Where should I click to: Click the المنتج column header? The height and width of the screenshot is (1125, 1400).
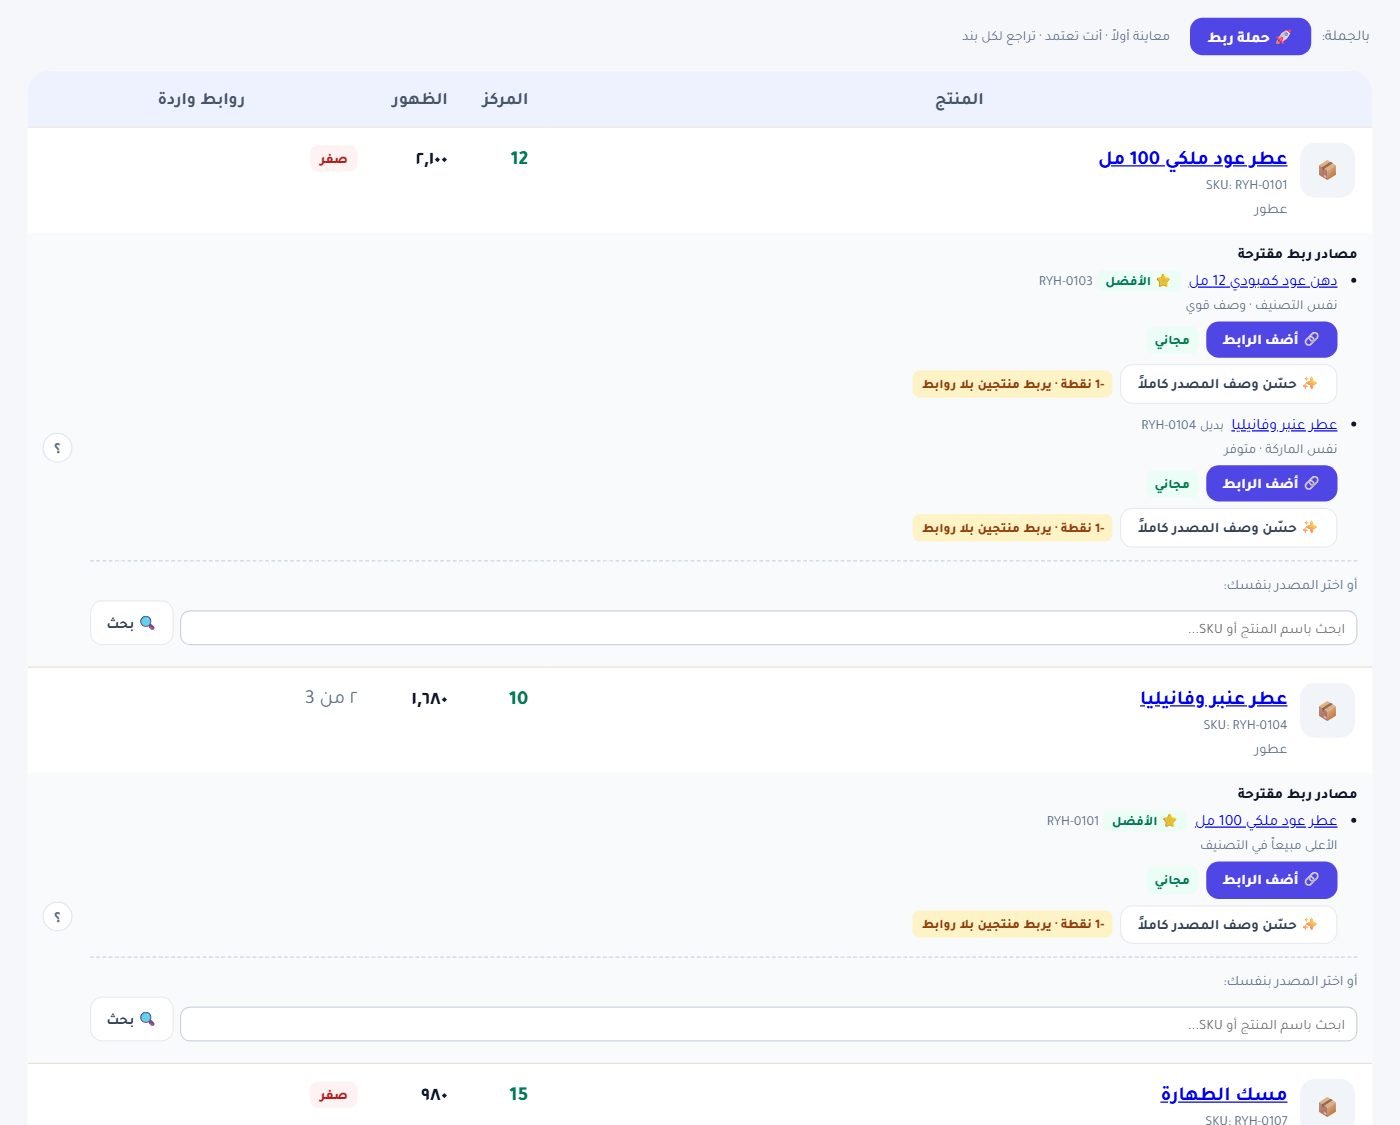959,99
